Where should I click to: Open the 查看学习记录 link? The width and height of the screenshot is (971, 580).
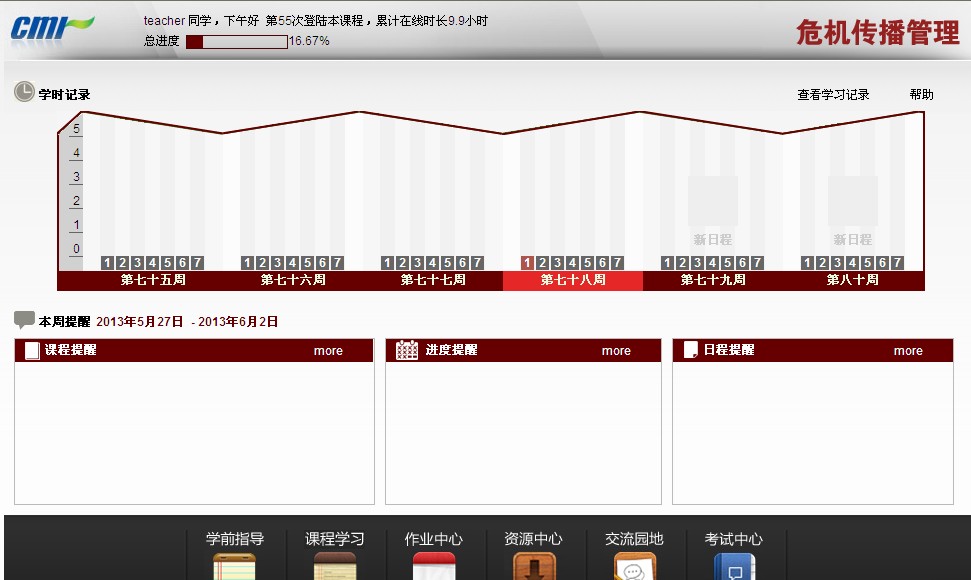click(x=833, y=95)
